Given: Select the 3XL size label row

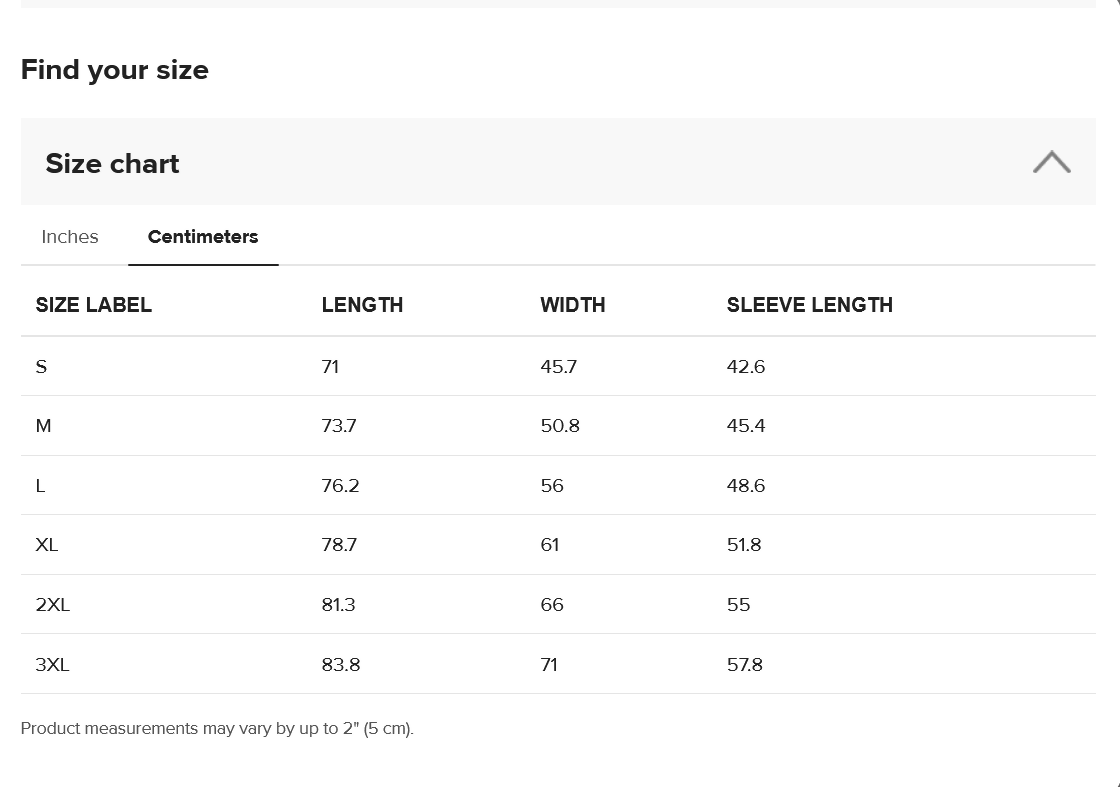Looking at the screenshot, I should point(53,665).
